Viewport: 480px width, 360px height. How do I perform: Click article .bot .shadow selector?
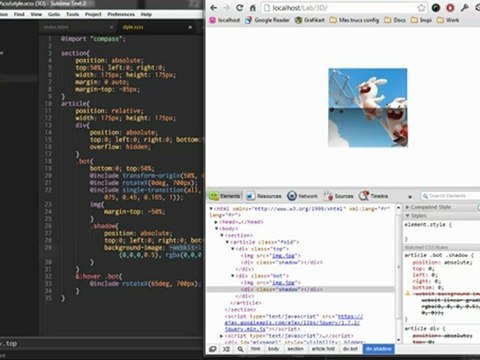(x=438, y=255)
